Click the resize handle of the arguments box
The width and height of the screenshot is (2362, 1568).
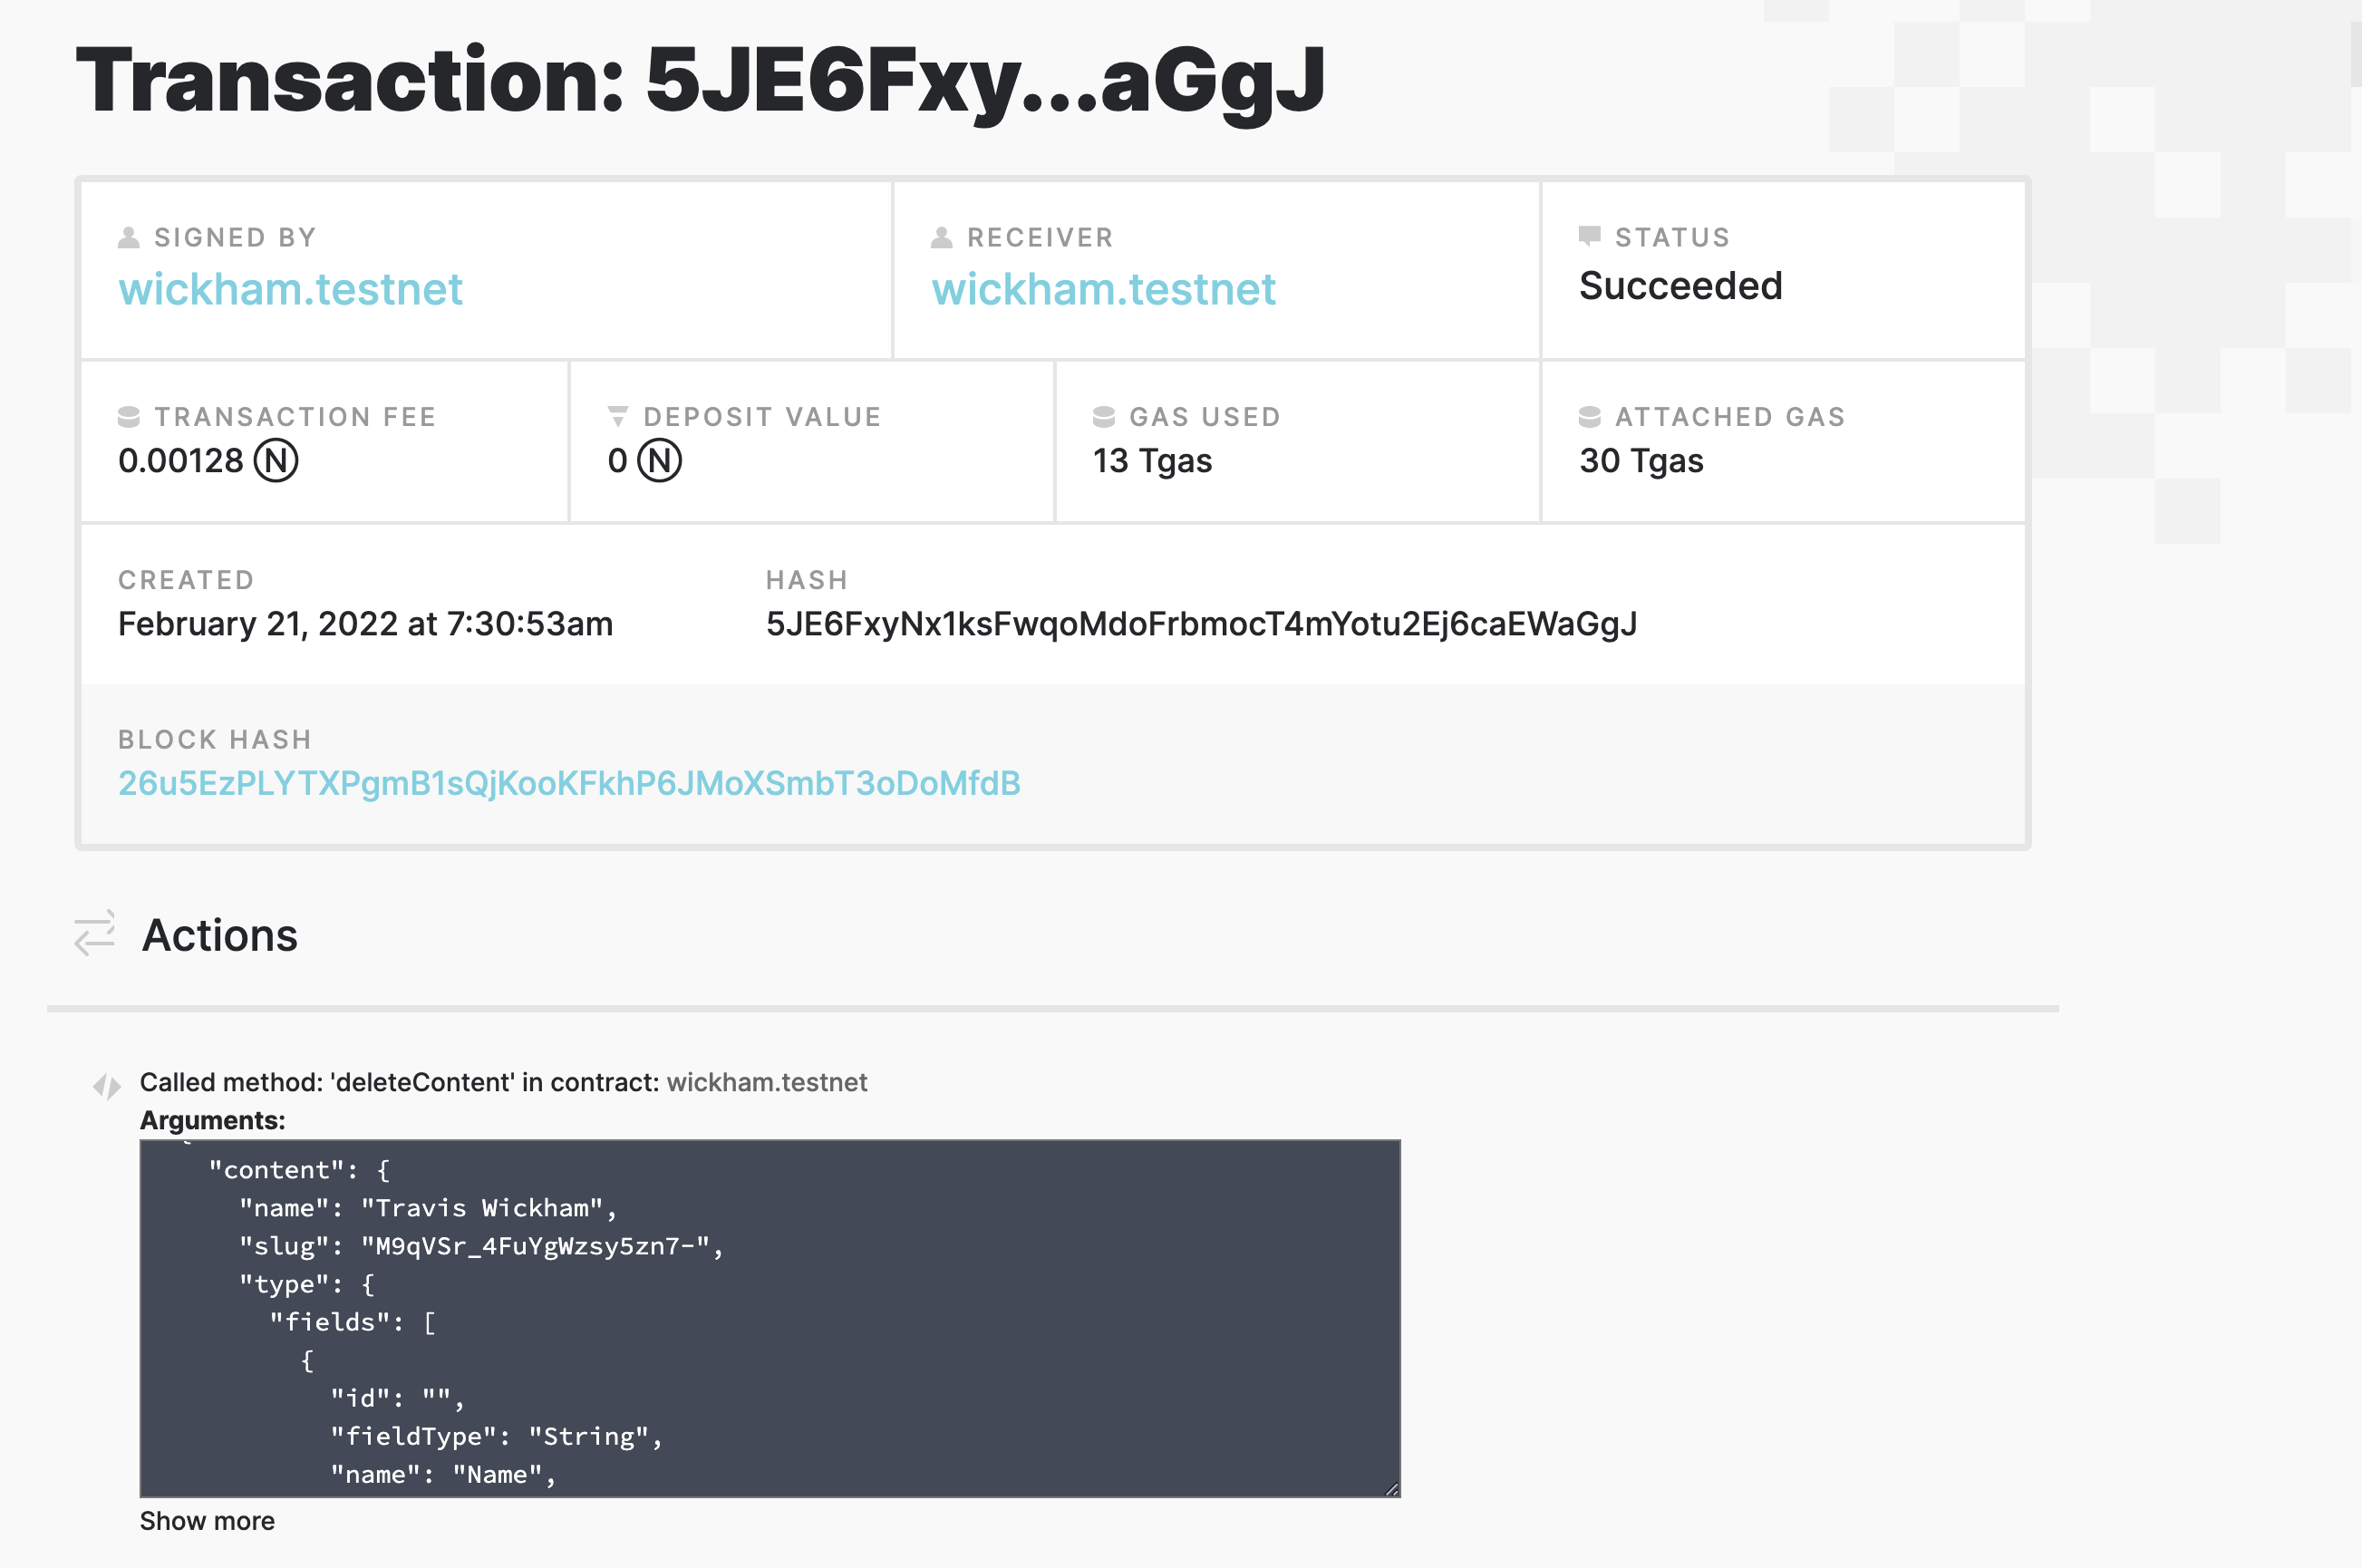(1391, 1488)
